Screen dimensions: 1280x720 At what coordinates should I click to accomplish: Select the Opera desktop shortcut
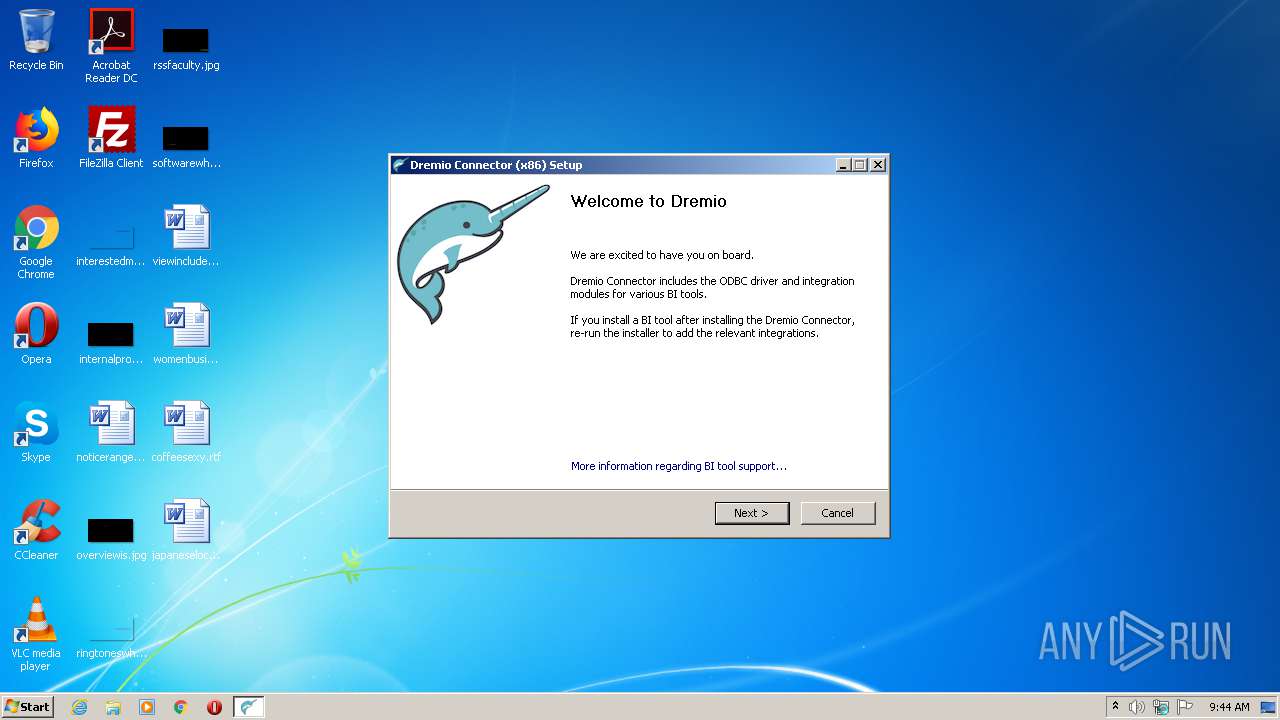click(36, 334)
